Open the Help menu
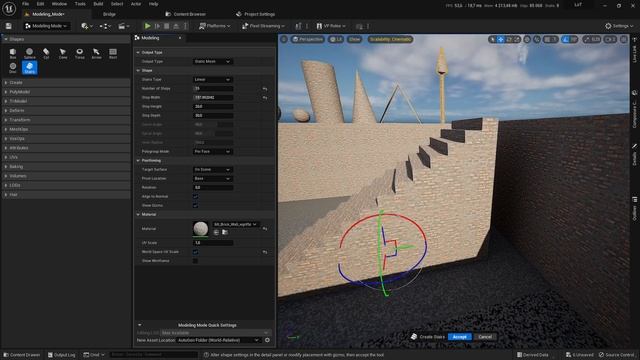Image resolution: width=640 pixels, height=360 pixels. click(x=153, y=4)
